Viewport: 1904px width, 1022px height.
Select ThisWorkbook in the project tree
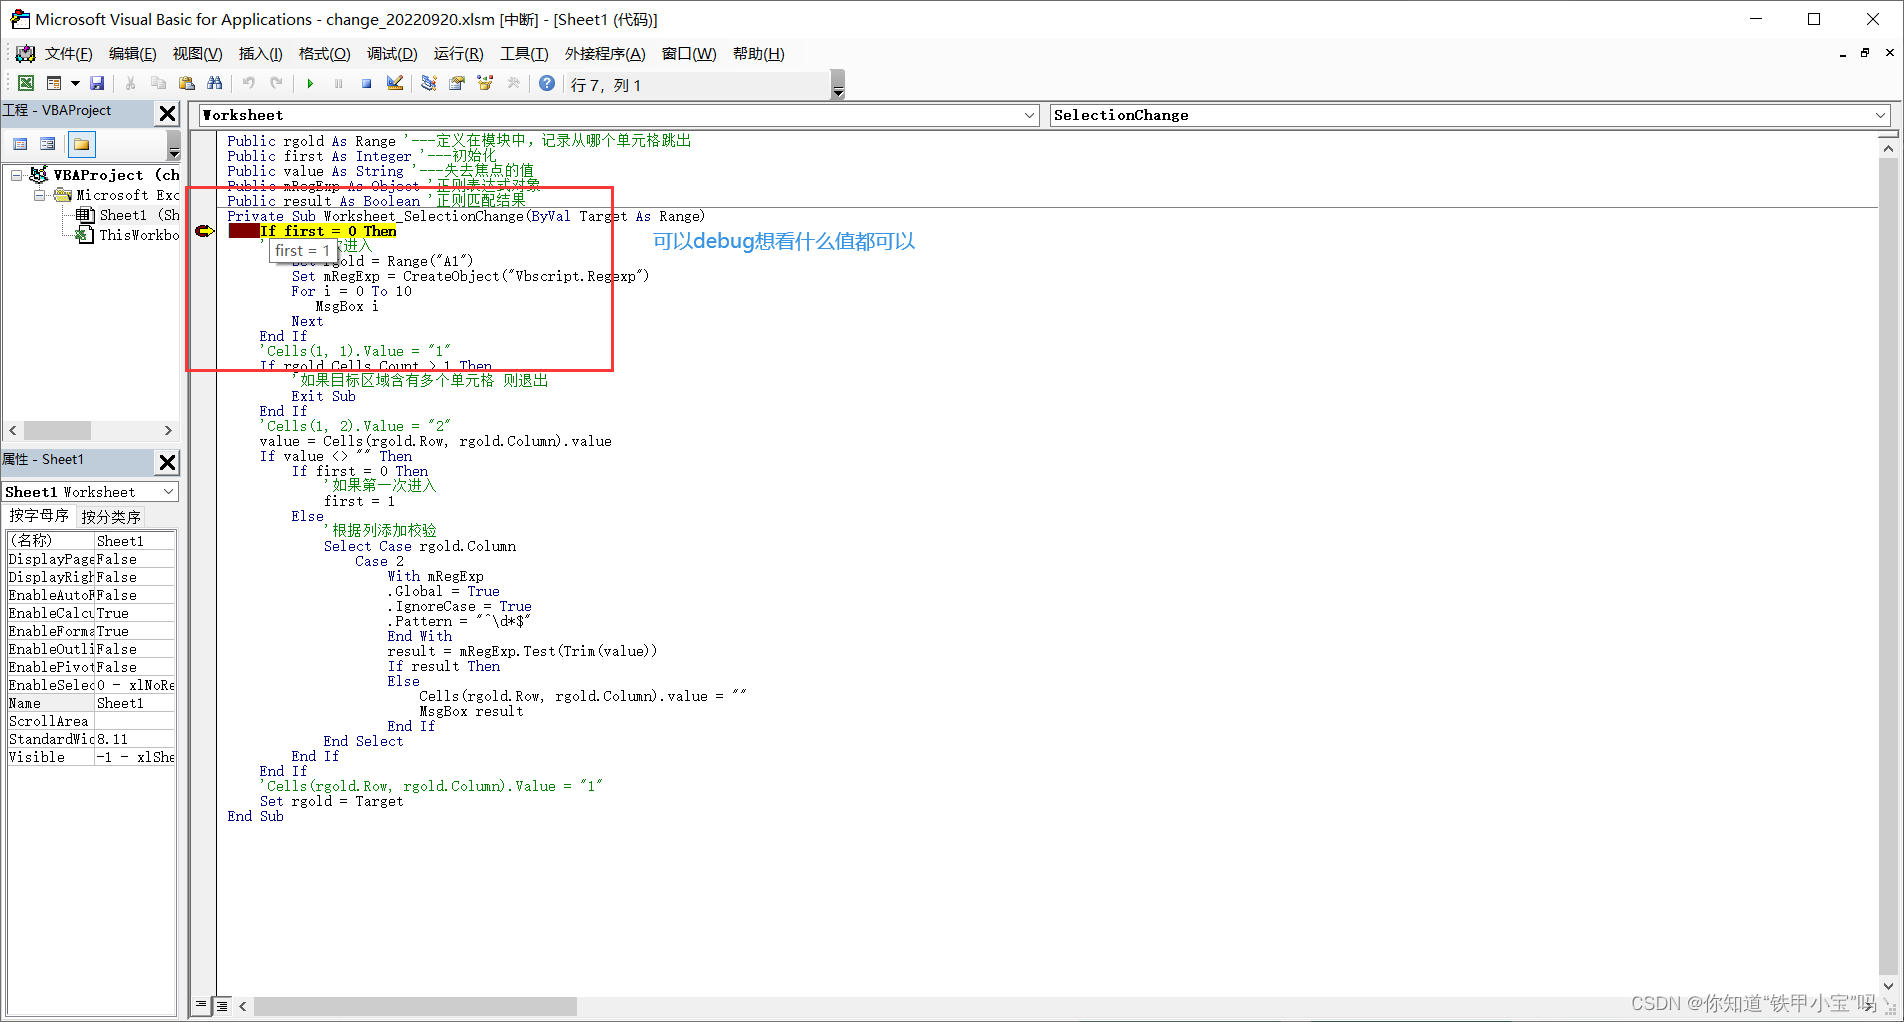tap(128, 235)
